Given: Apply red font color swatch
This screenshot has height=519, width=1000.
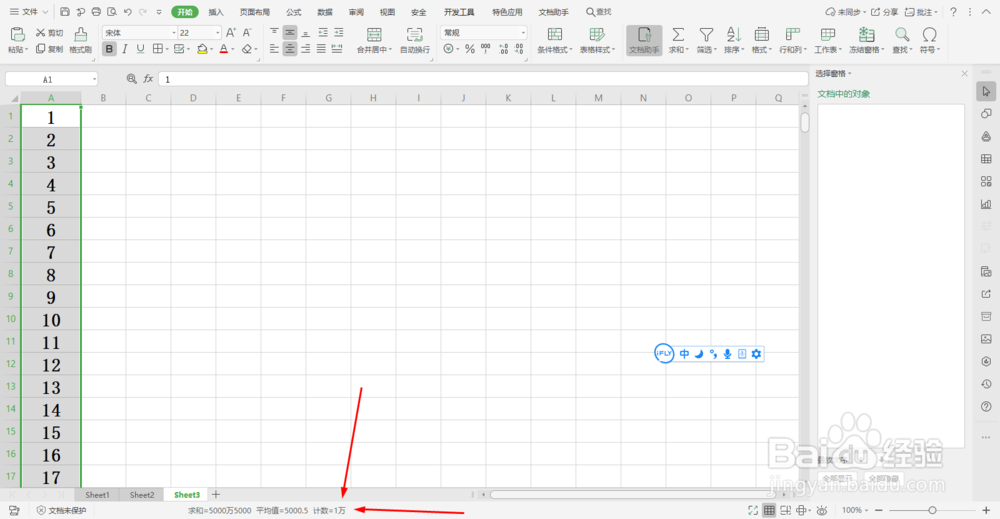Looking at the screenshot, I should coord(224,49).
